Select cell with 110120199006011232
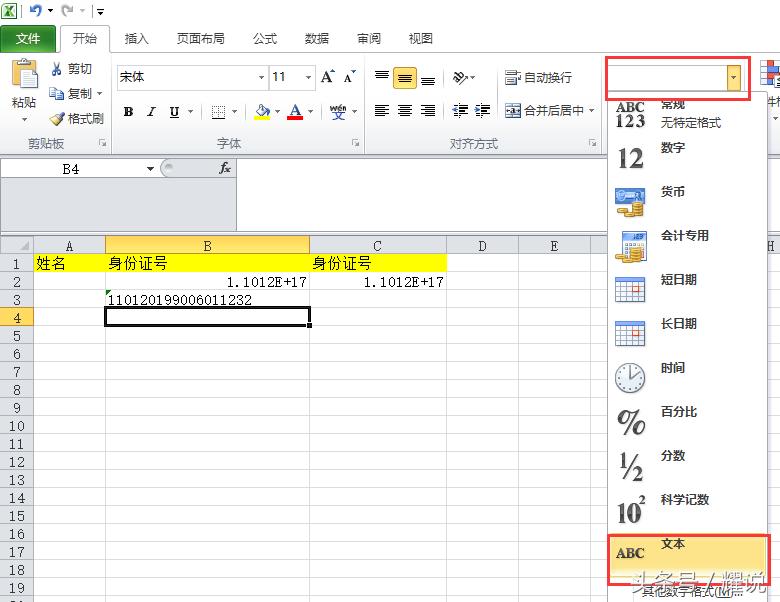Screen dimensions: 780x602 pyautogui.click(x=207, y=300)
